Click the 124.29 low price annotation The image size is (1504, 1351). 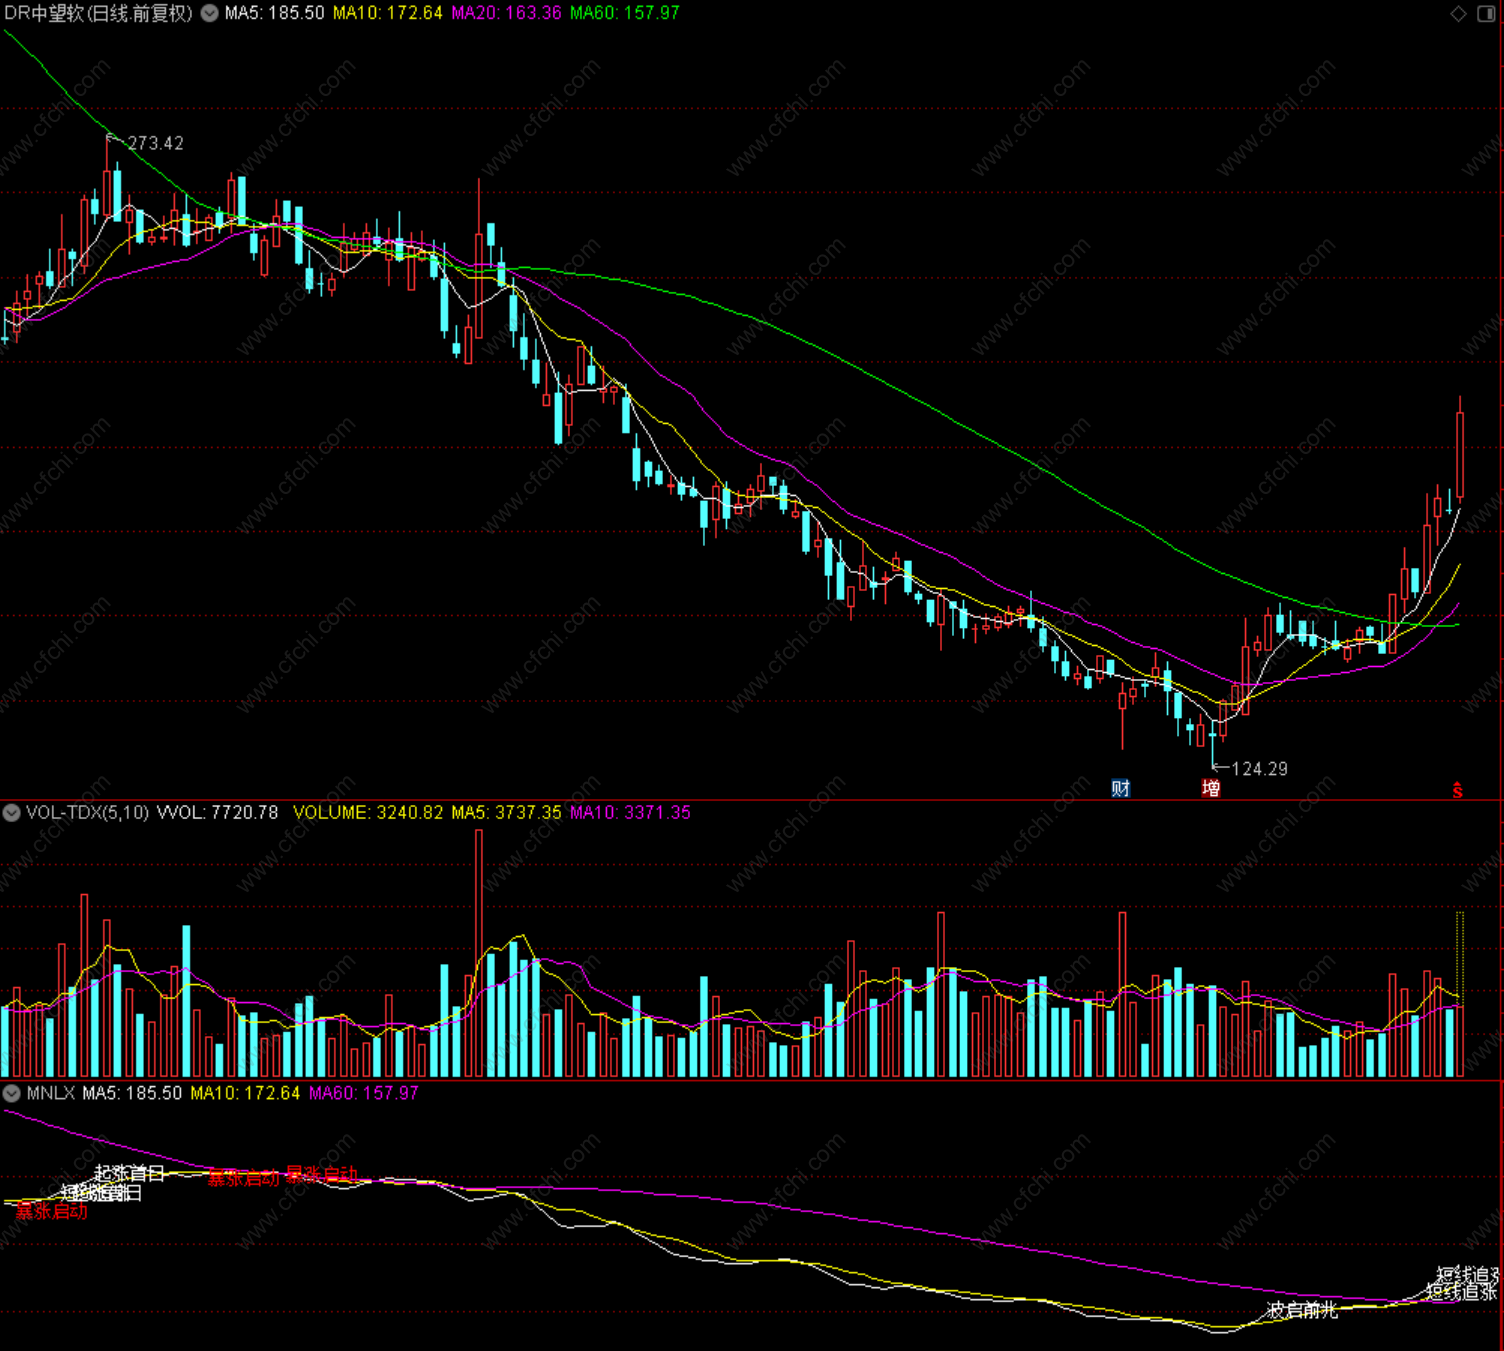pos(1259,768)
